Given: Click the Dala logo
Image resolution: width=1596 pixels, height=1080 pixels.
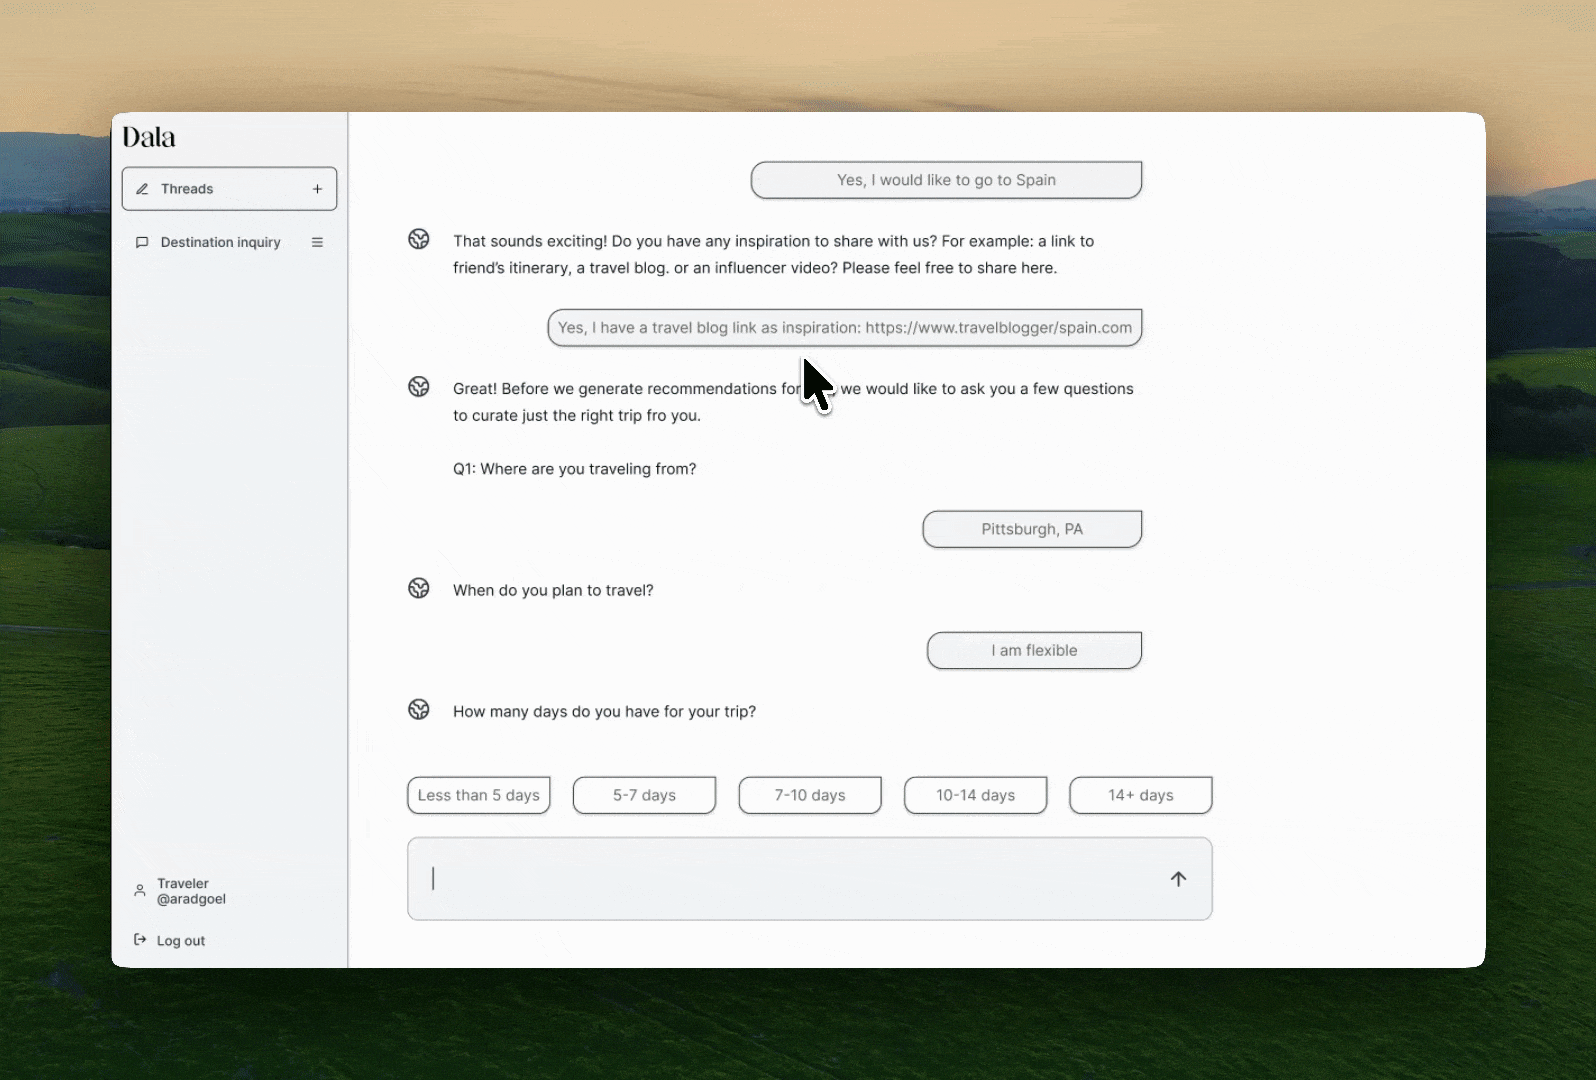Looking at the screenshot, I should coord(149,137).
